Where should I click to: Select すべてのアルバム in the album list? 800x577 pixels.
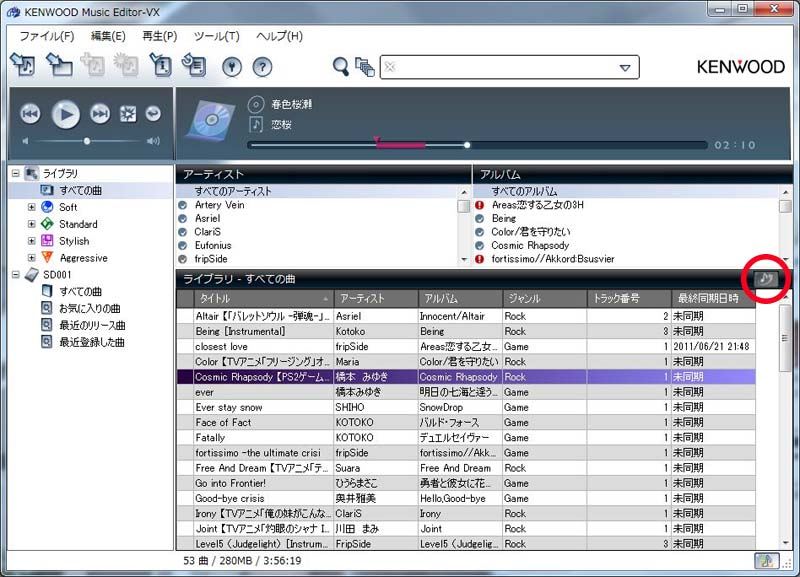[524, 191]
